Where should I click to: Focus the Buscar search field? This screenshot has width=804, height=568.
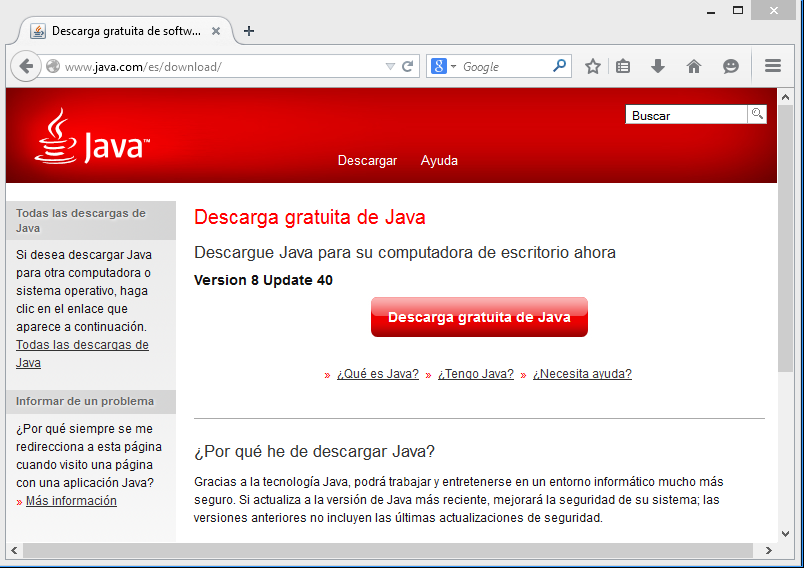(x=686, y=115)
